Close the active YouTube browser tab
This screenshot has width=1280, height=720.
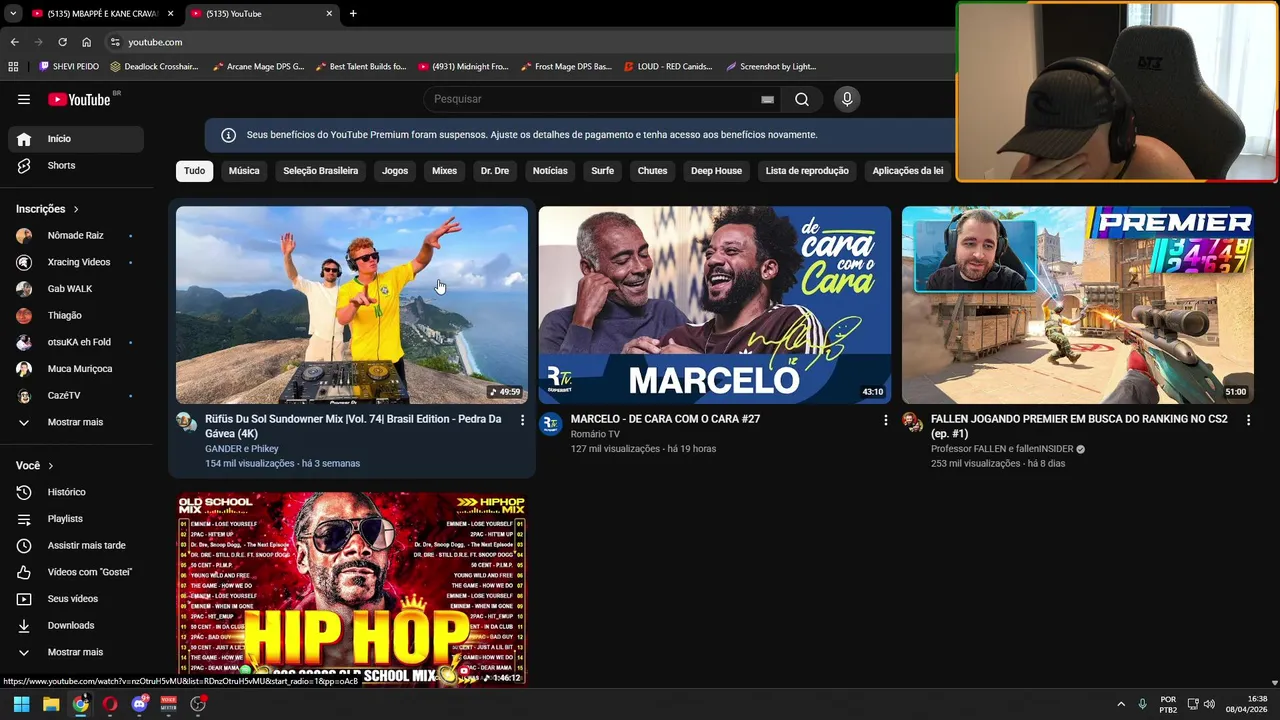pos(329,13)
